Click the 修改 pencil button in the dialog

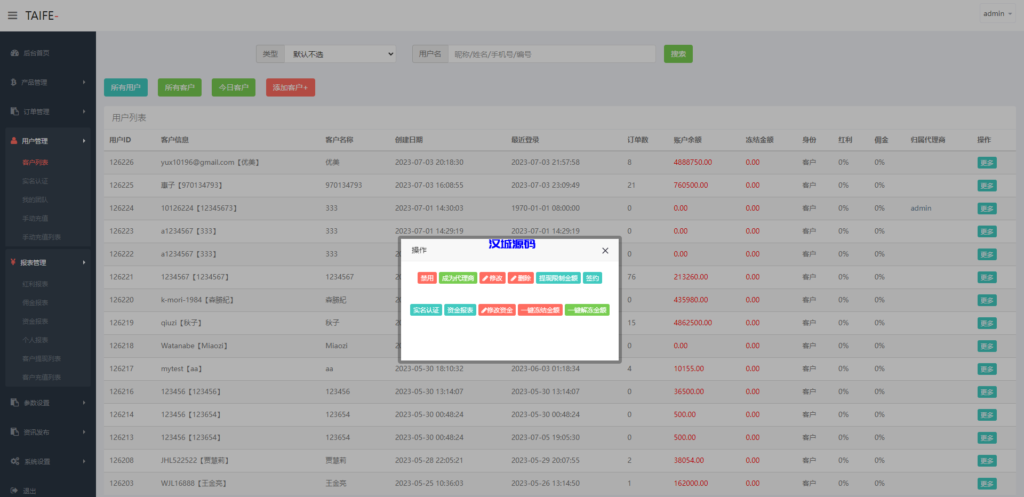pyautogui.click(x=491, y=278)
